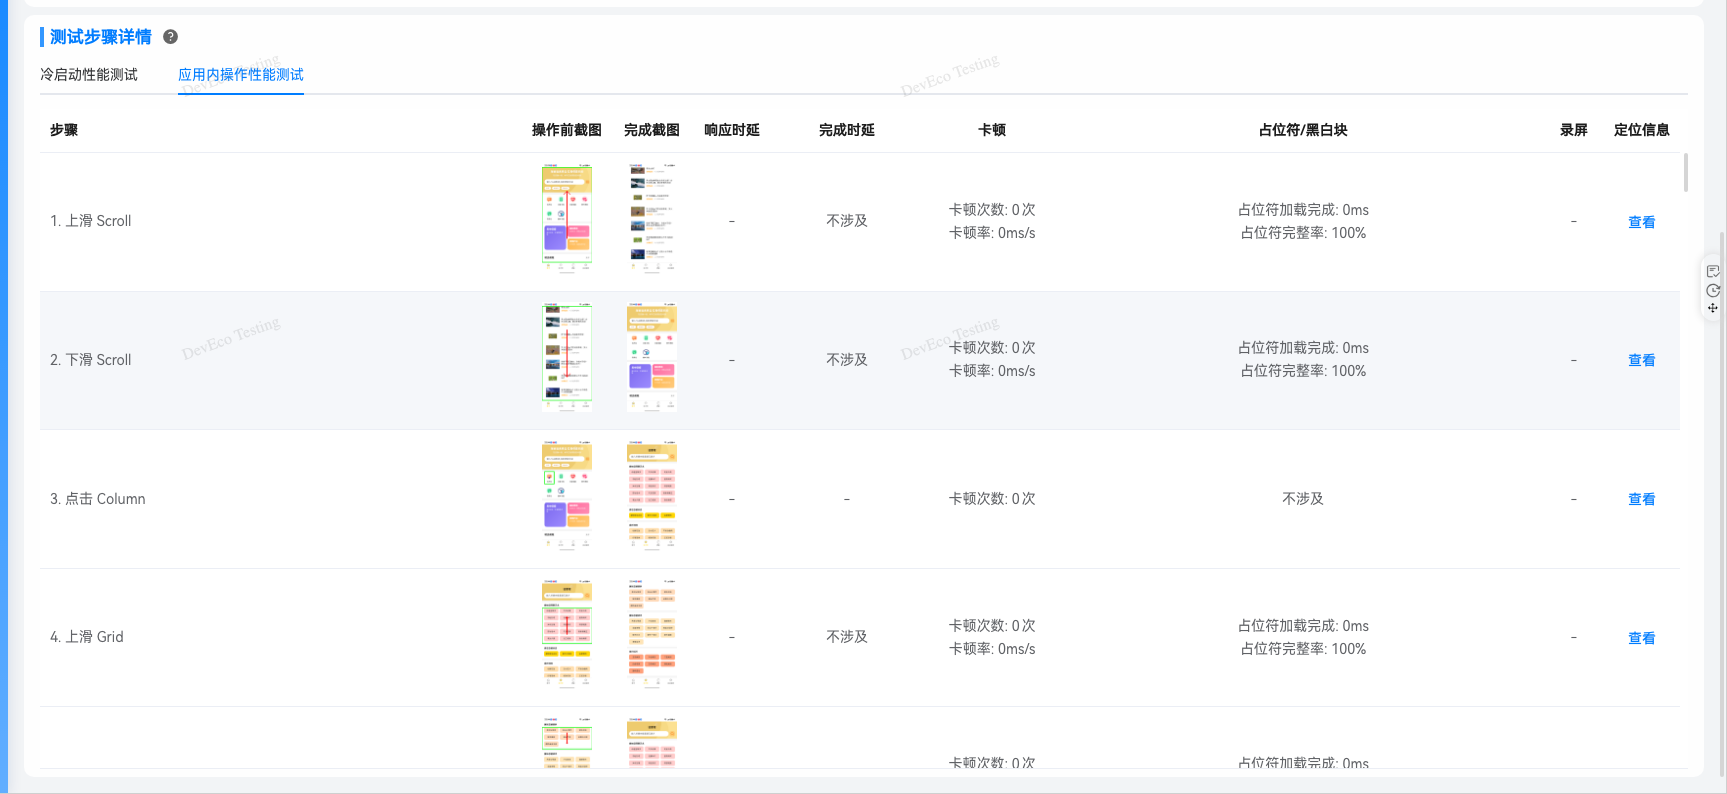Click 占位符加载完成: 0ms in 上滑 Grid row
The image size is (1727, 794).
[x=1303, y=626]
